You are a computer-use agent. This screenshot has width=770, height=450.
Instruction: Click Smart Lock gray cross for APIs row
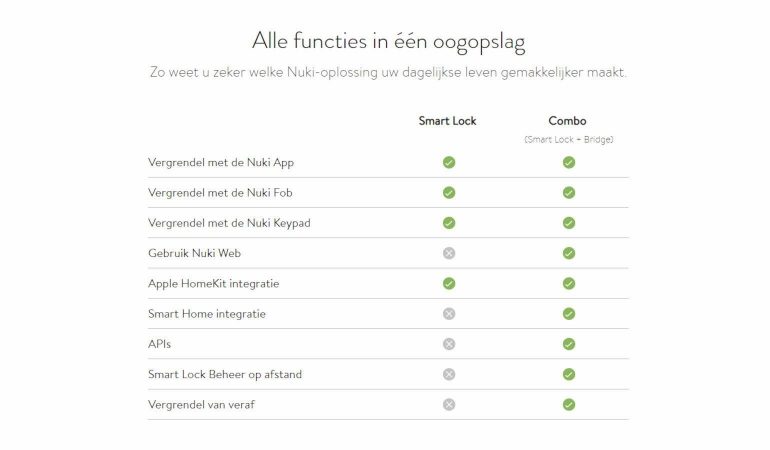point(449,344)
